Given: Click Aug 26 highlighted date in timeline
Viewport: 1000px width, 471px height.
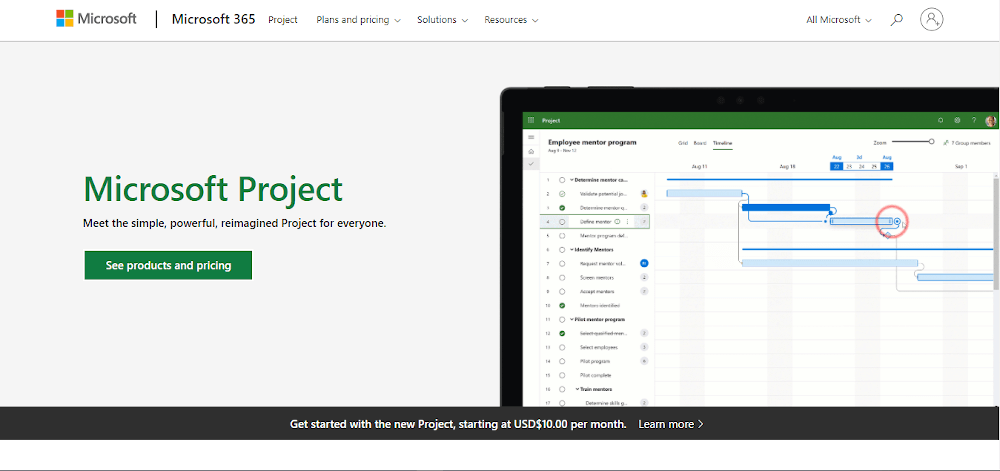Looking at the screenshot, I should tap(886, 166).
